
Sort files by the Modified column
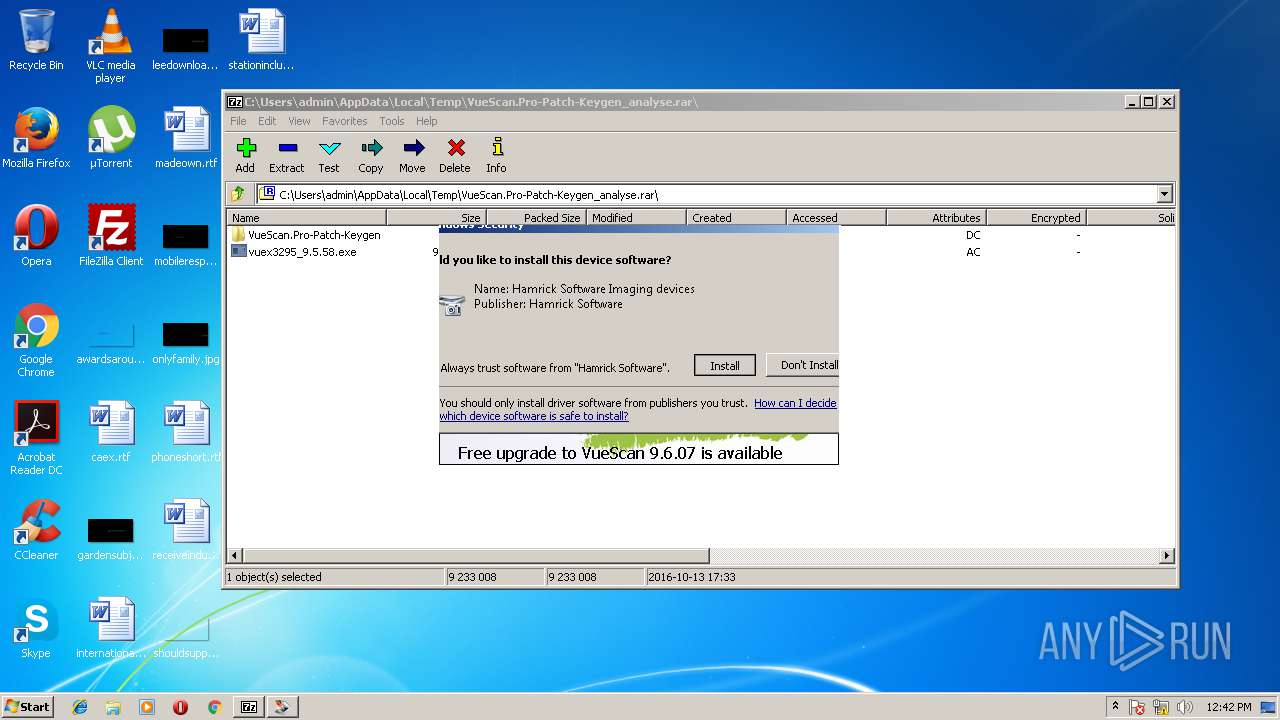(637, 217)
